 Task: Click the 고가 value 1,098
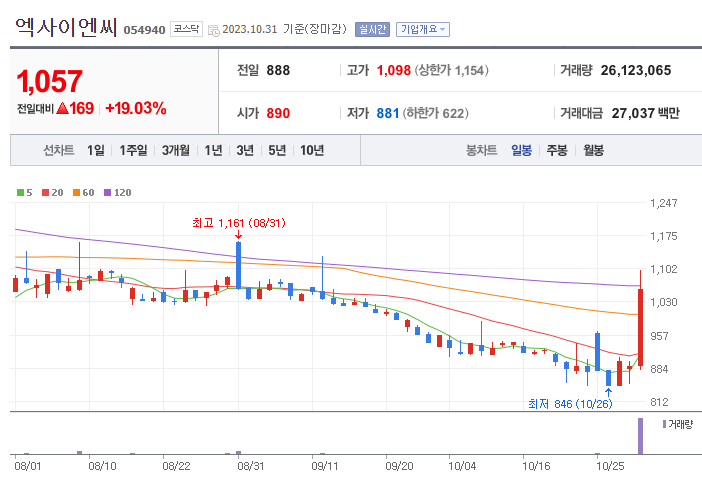(394, 70)
